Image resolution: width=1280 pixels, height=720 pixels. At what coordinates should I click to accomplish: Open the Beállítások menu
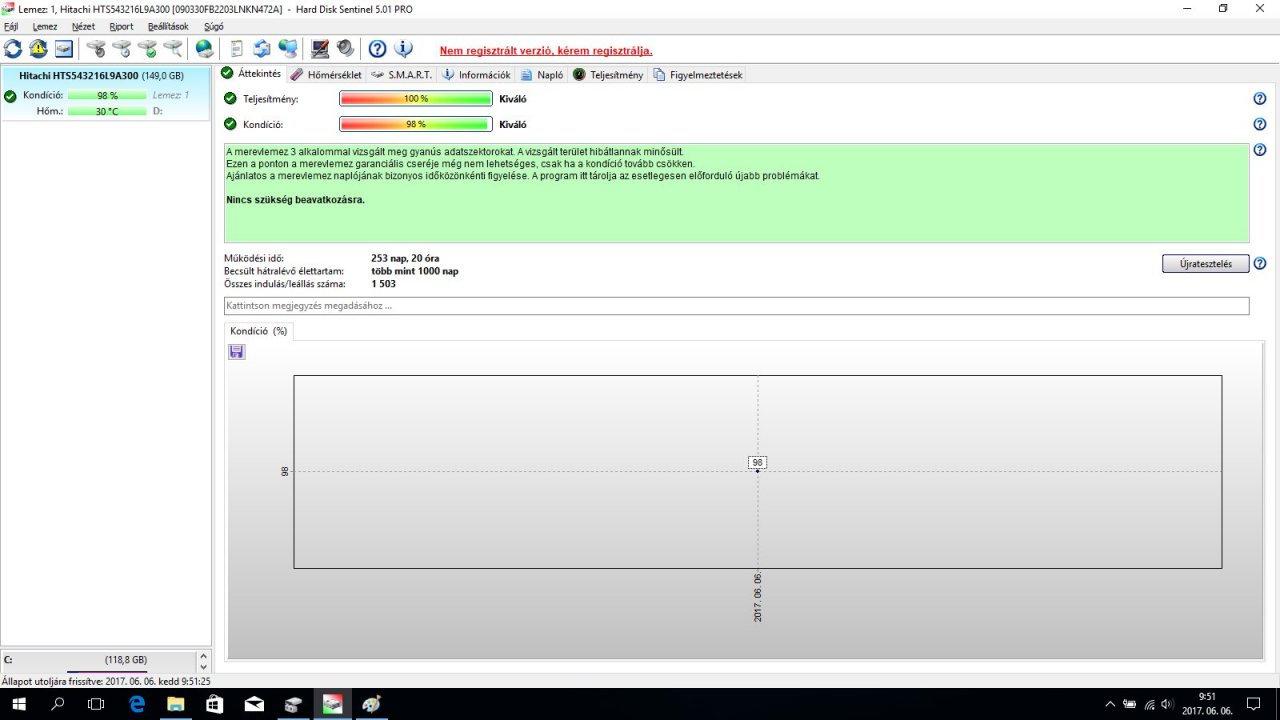(x=168, y=26)
